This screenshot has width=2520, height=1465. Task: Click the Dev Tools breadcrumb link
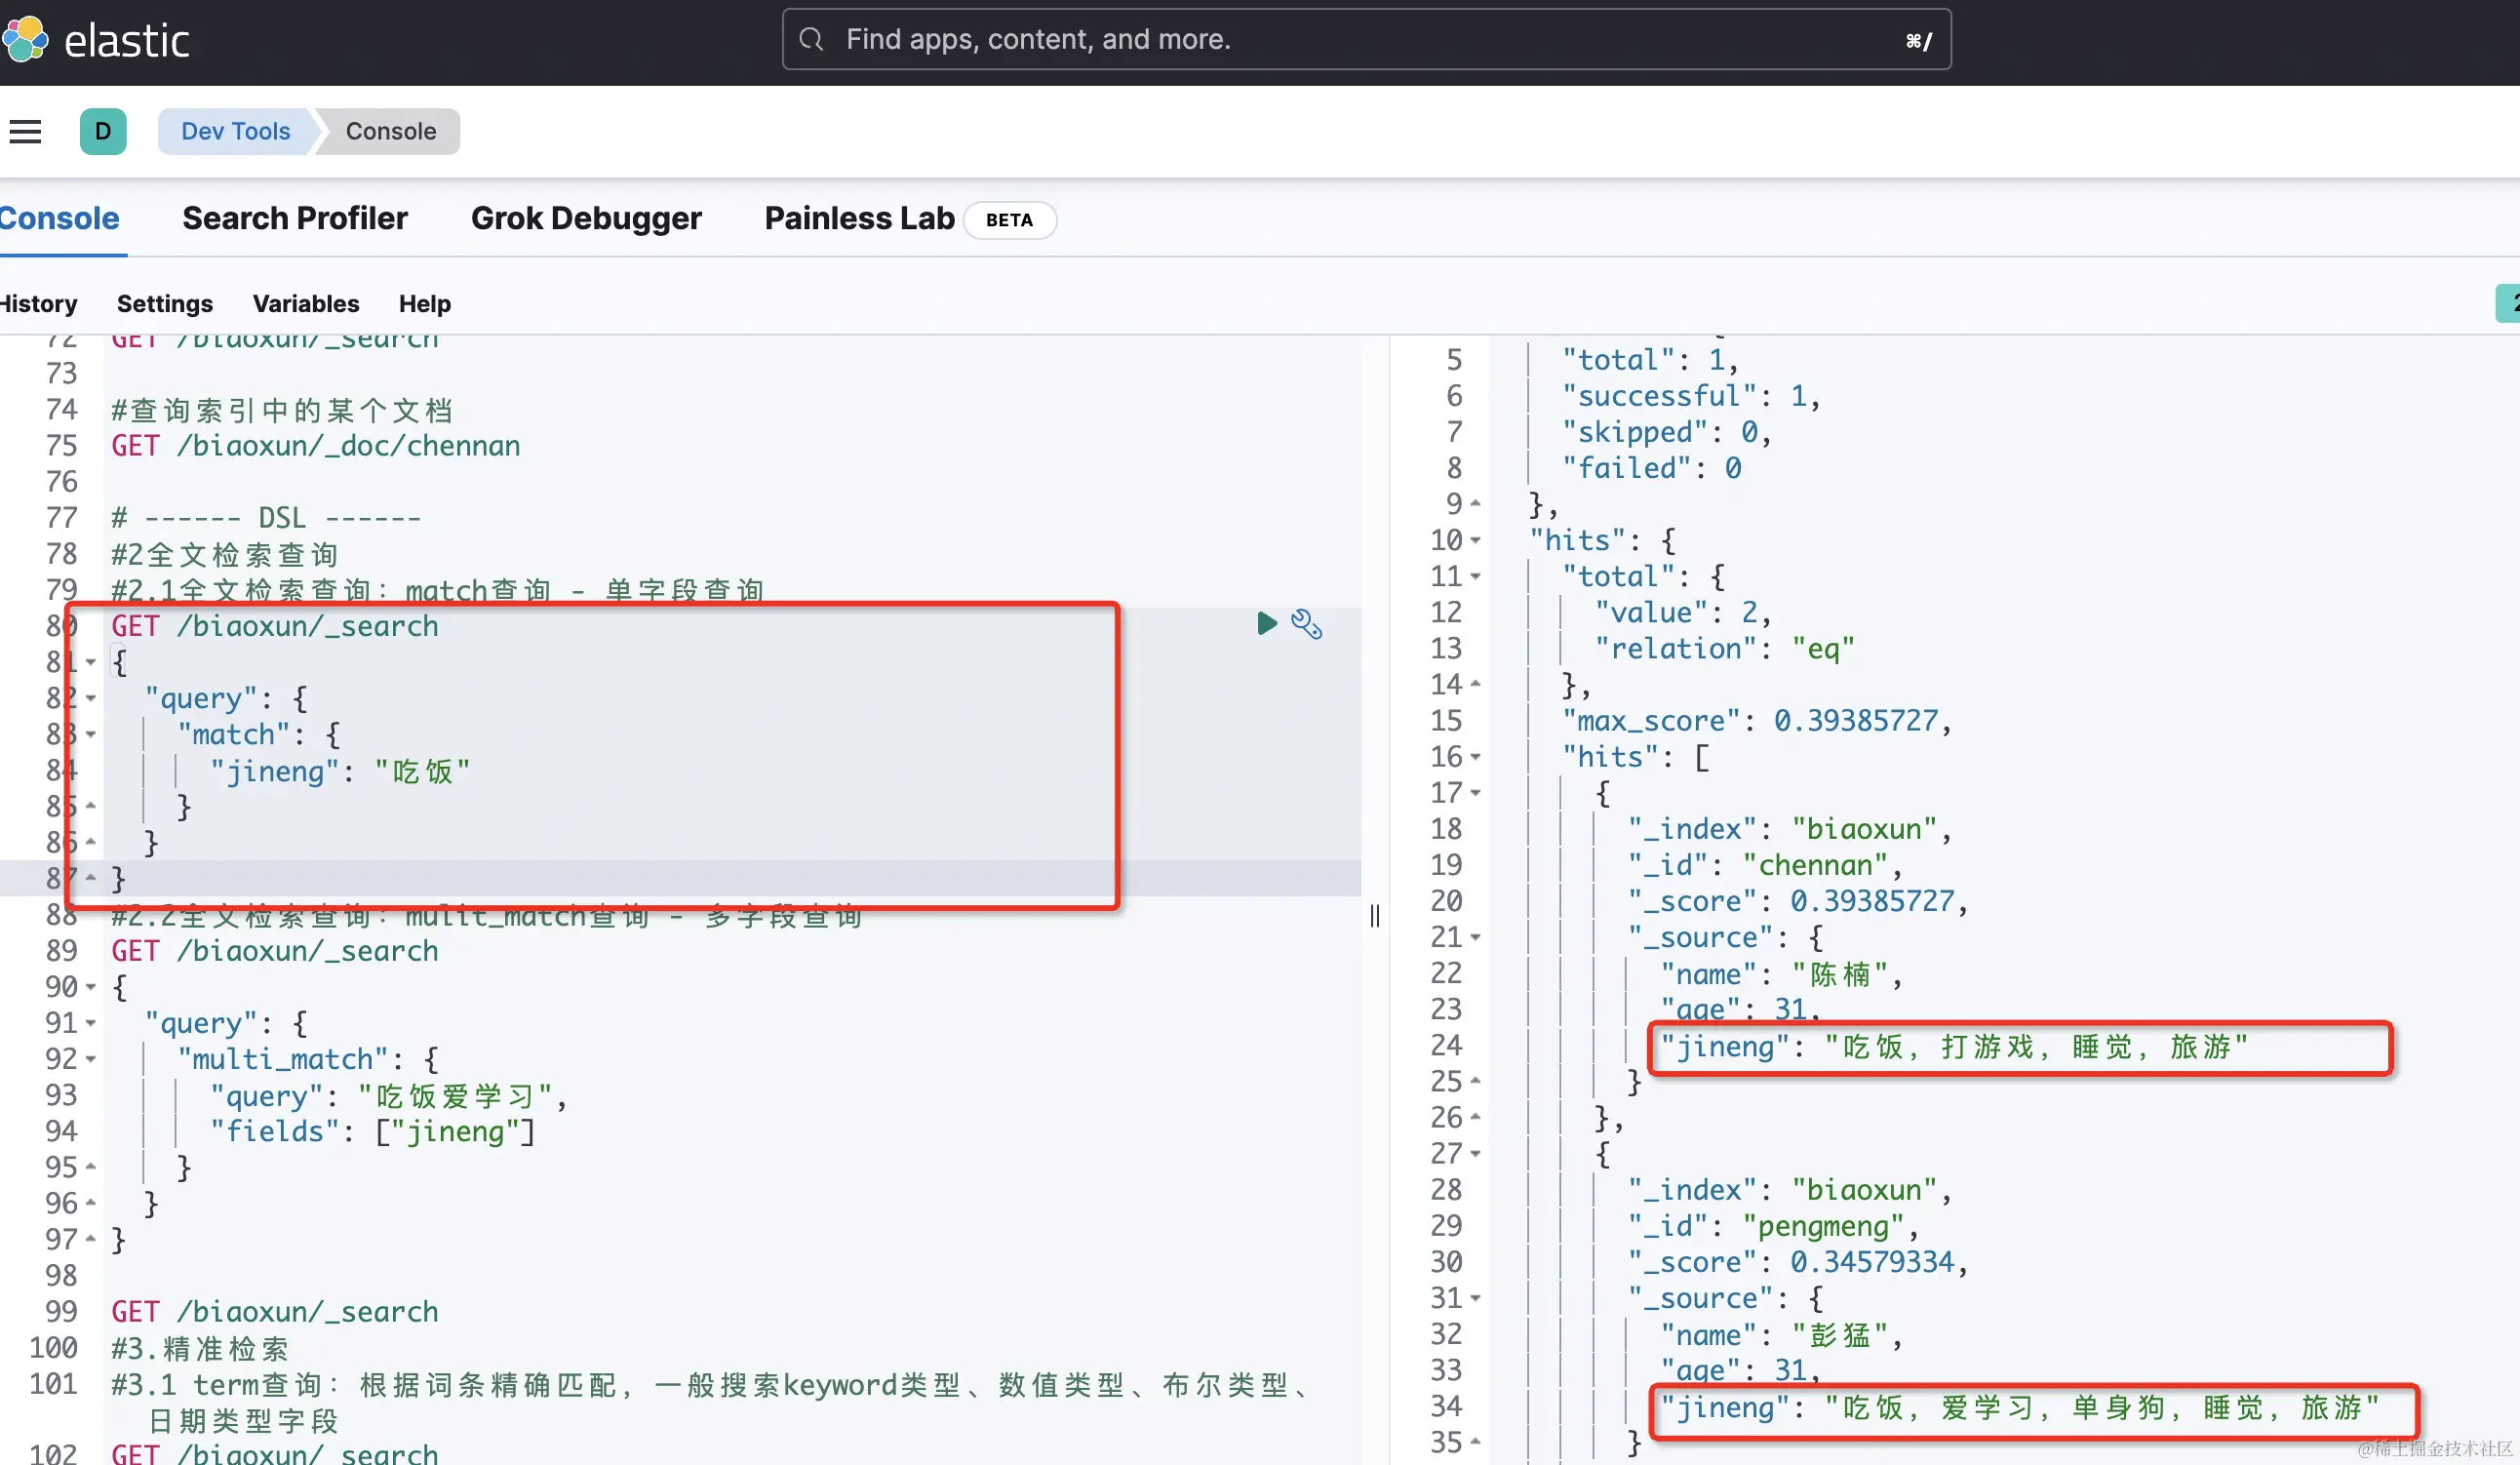234,131
